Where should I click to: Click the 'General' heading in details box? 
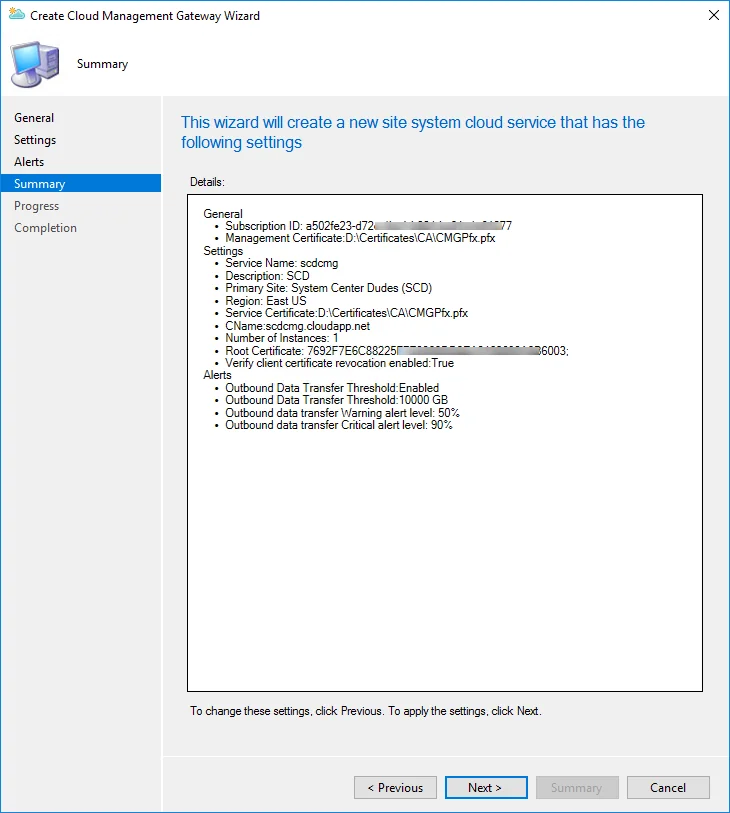[222, 214]
